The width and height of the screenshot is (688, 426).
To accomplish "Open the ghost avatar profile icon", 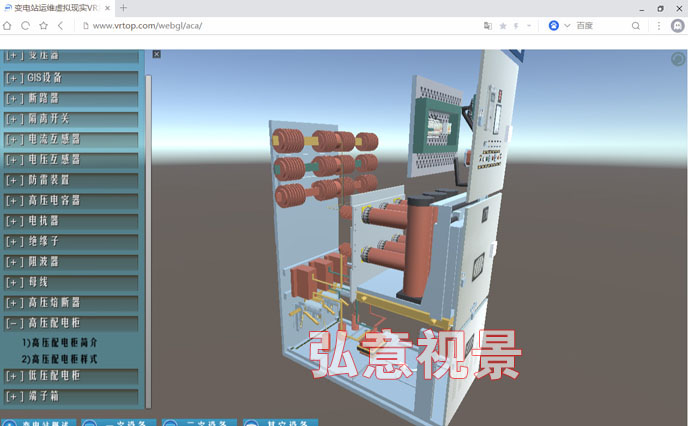I will 677,26.
